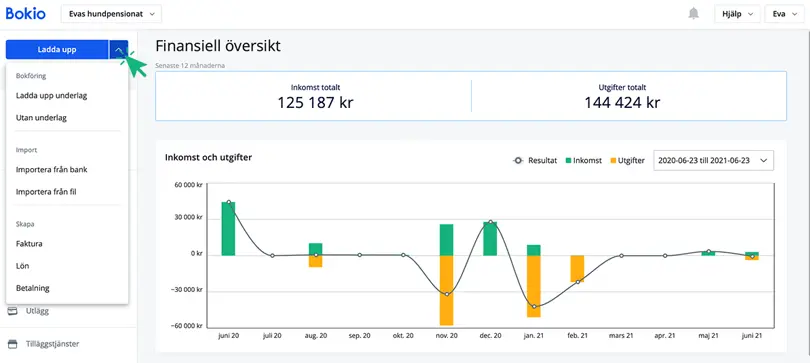
Task: Click the green aug. 20 income bar
Action: tap(316, 249)
